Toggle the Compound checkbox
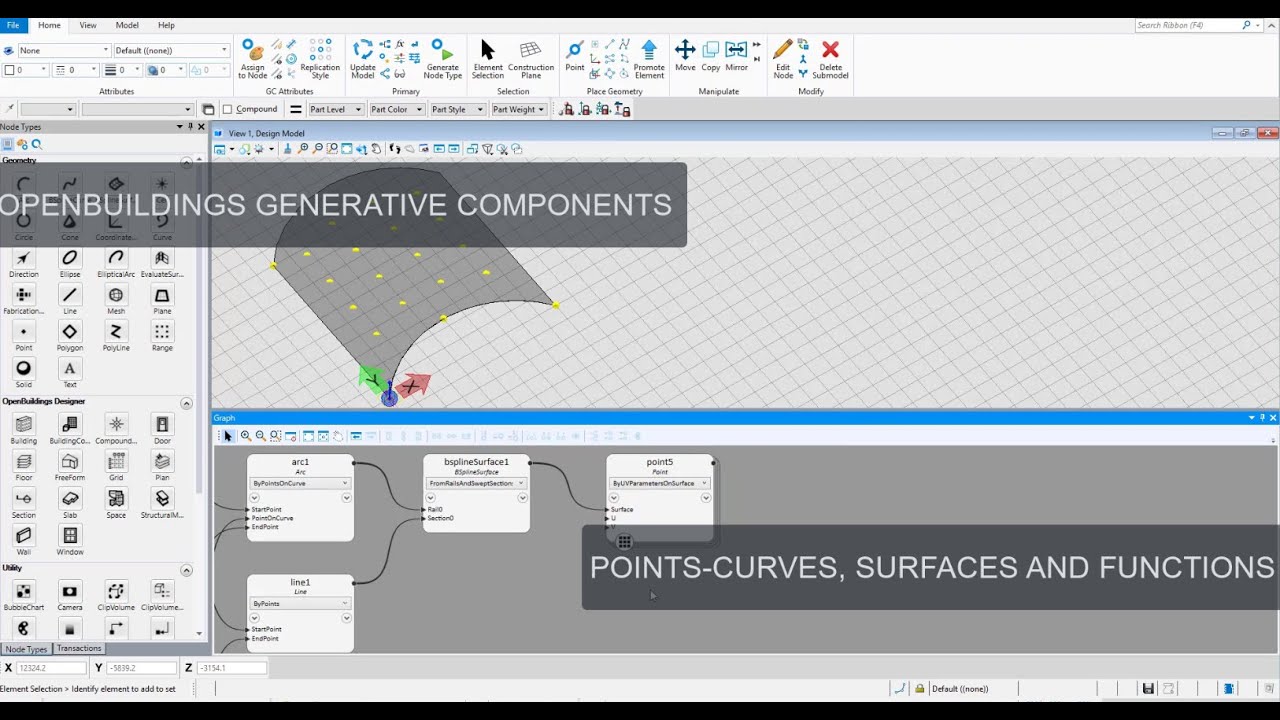Screen dimensions: 1280x720 coord(227,109)
